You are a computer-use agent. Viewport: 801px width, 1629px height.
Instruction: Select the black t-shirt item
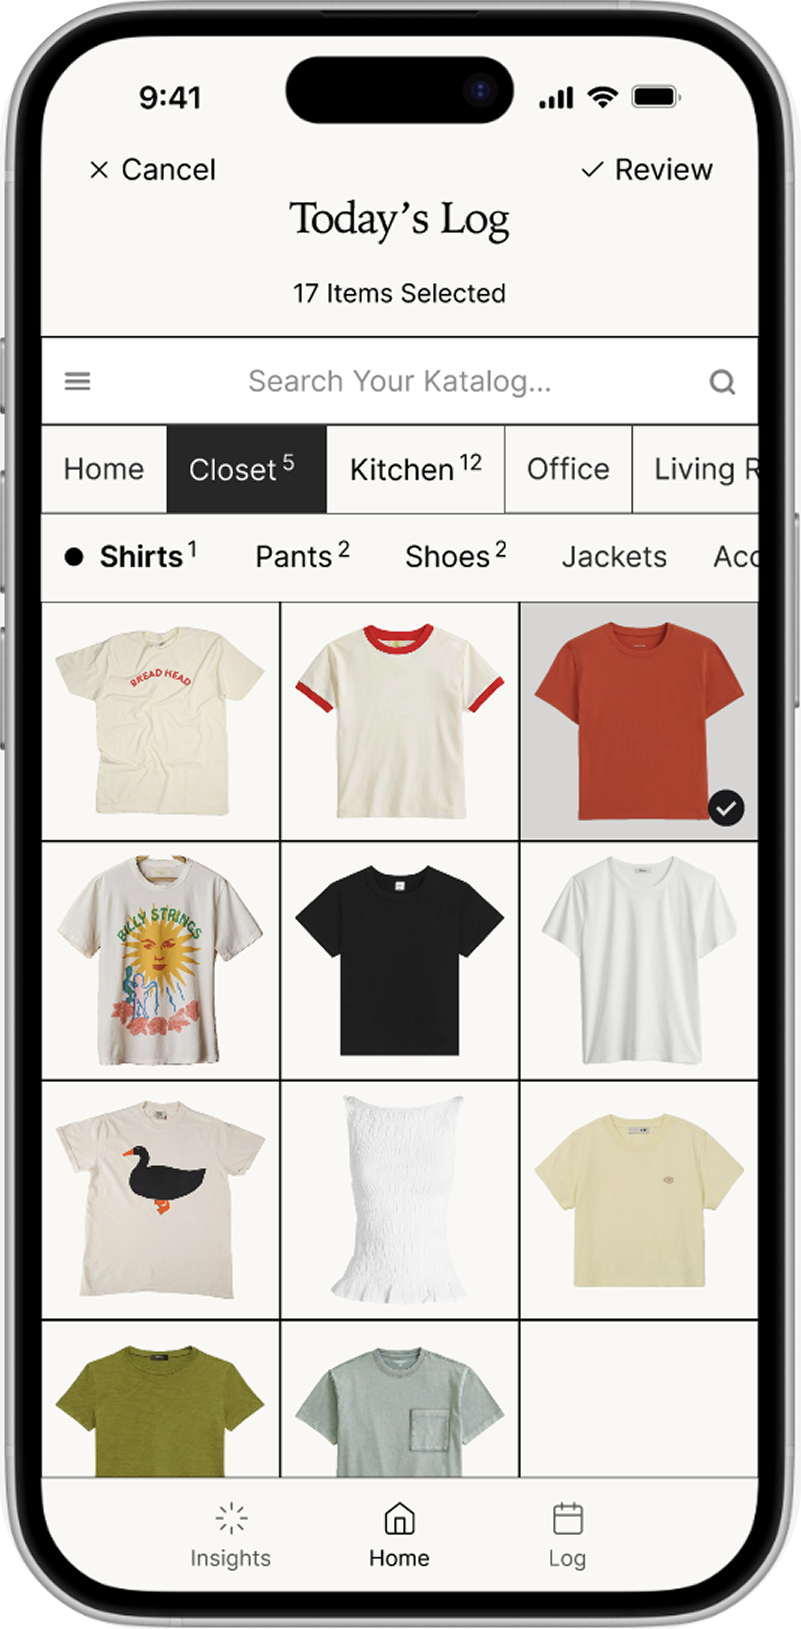pos(400,961)
